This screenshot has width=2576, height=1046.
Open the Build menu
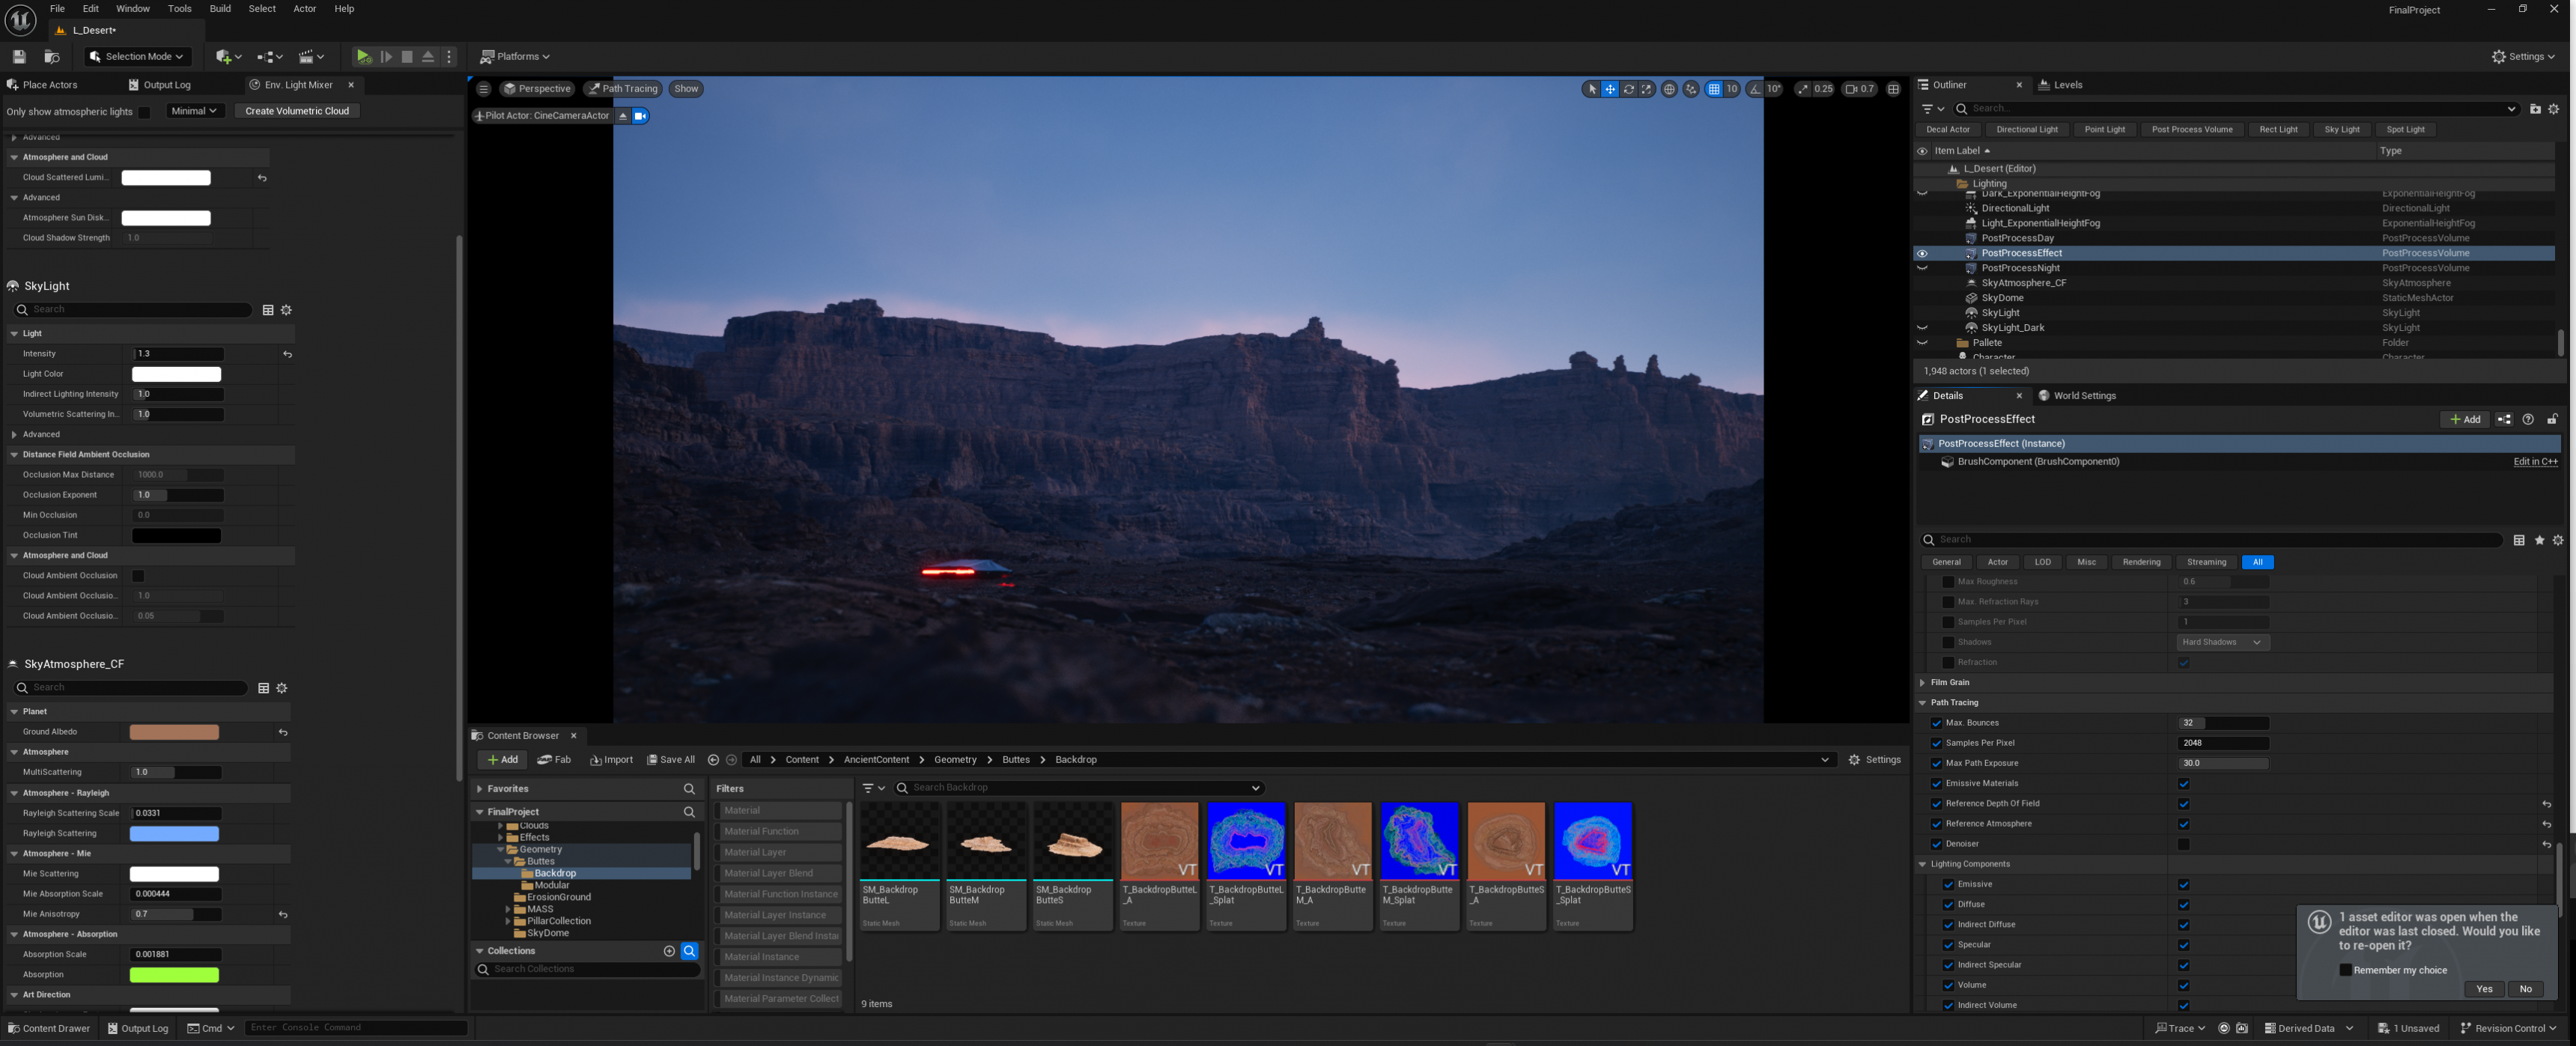[220, 9]
